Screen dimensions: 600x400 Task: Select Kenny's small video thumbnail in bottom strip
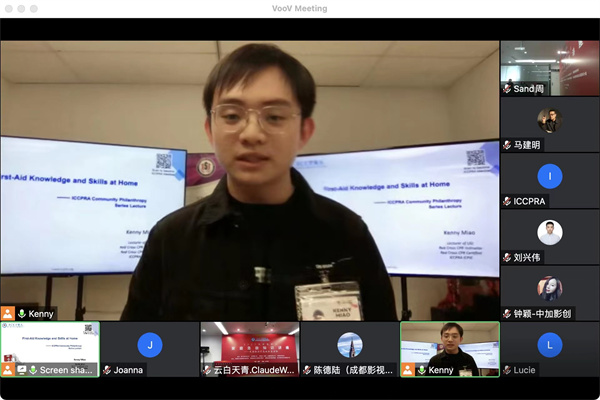coord(450,349)
